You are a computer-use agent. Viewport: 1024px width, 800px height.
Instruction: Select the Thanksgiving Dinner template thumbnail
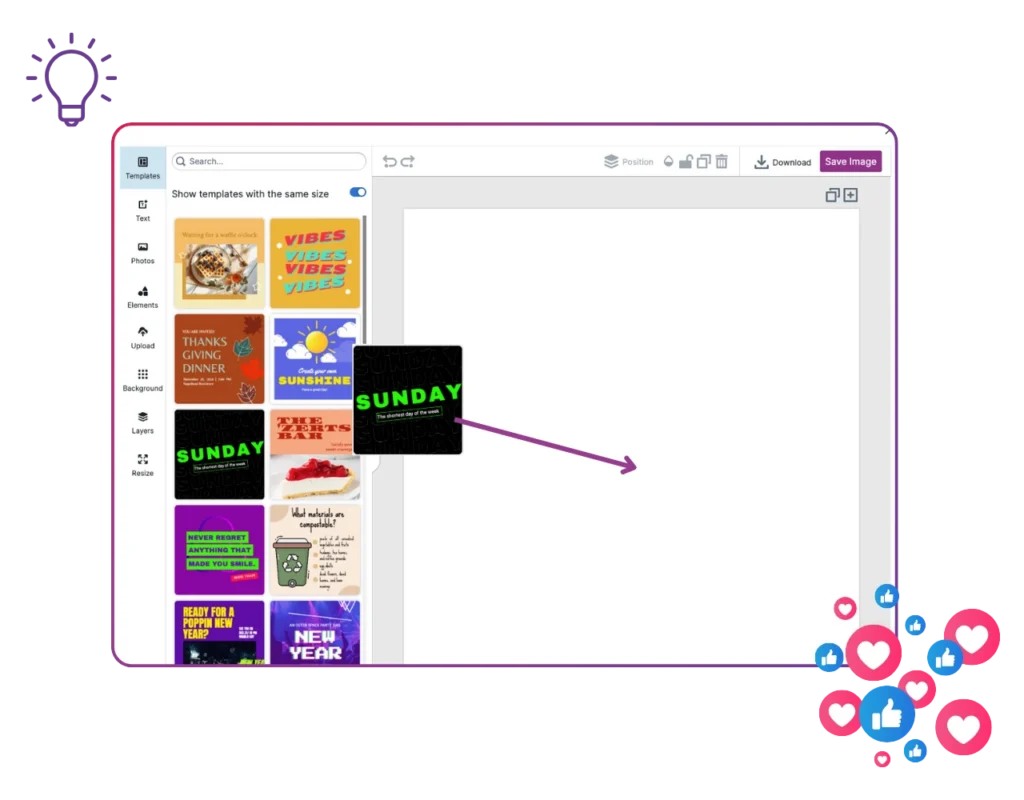219,358
